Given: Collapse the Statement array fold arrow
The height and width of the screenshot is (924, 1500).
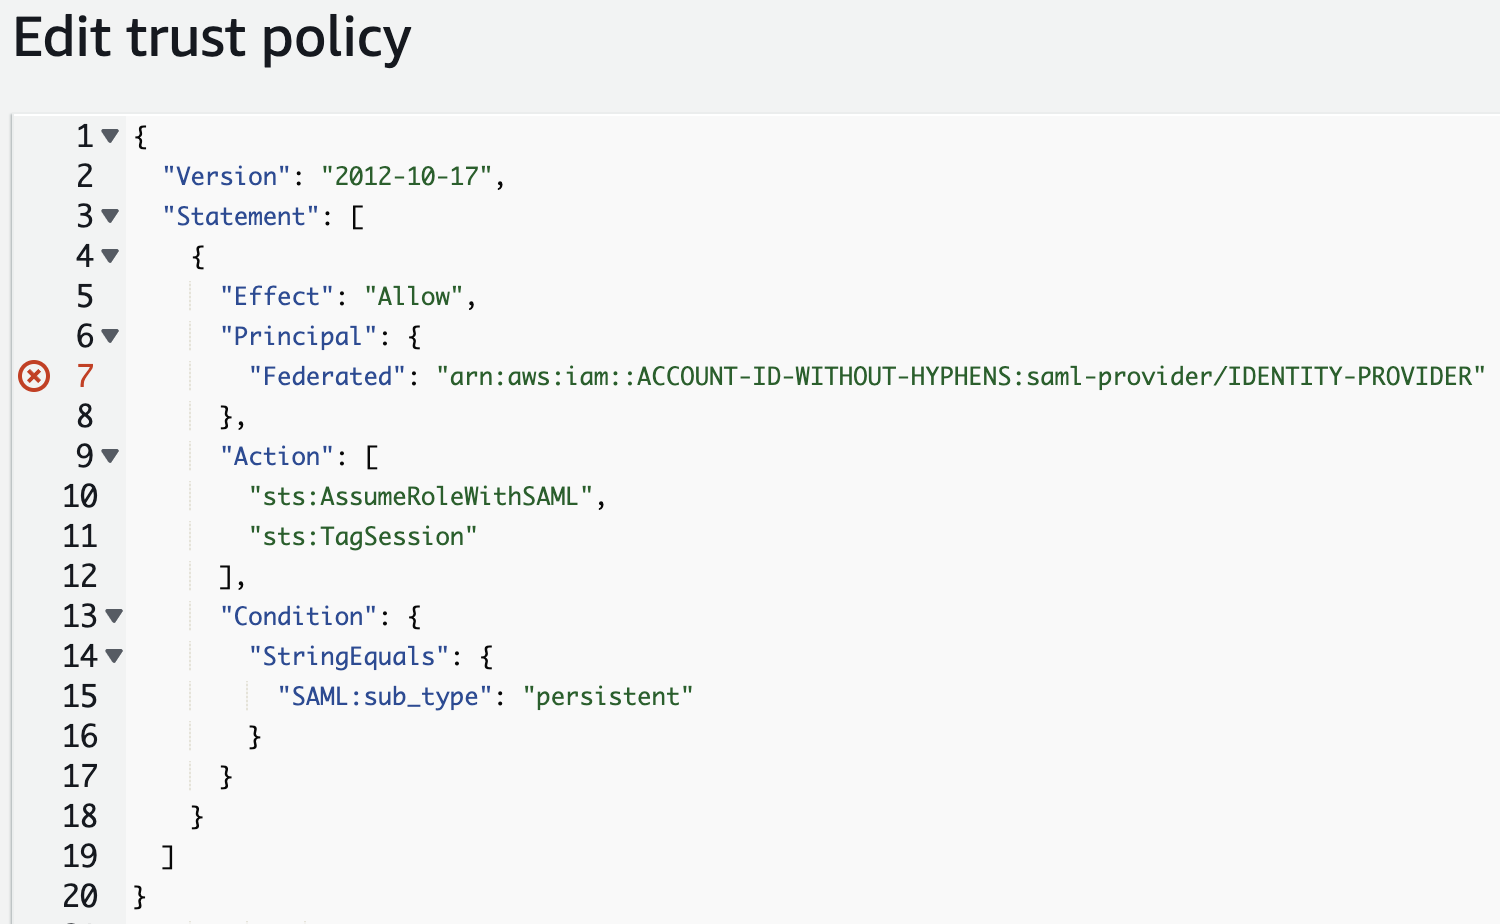Looking at the screenshot, I should point(110,216).
